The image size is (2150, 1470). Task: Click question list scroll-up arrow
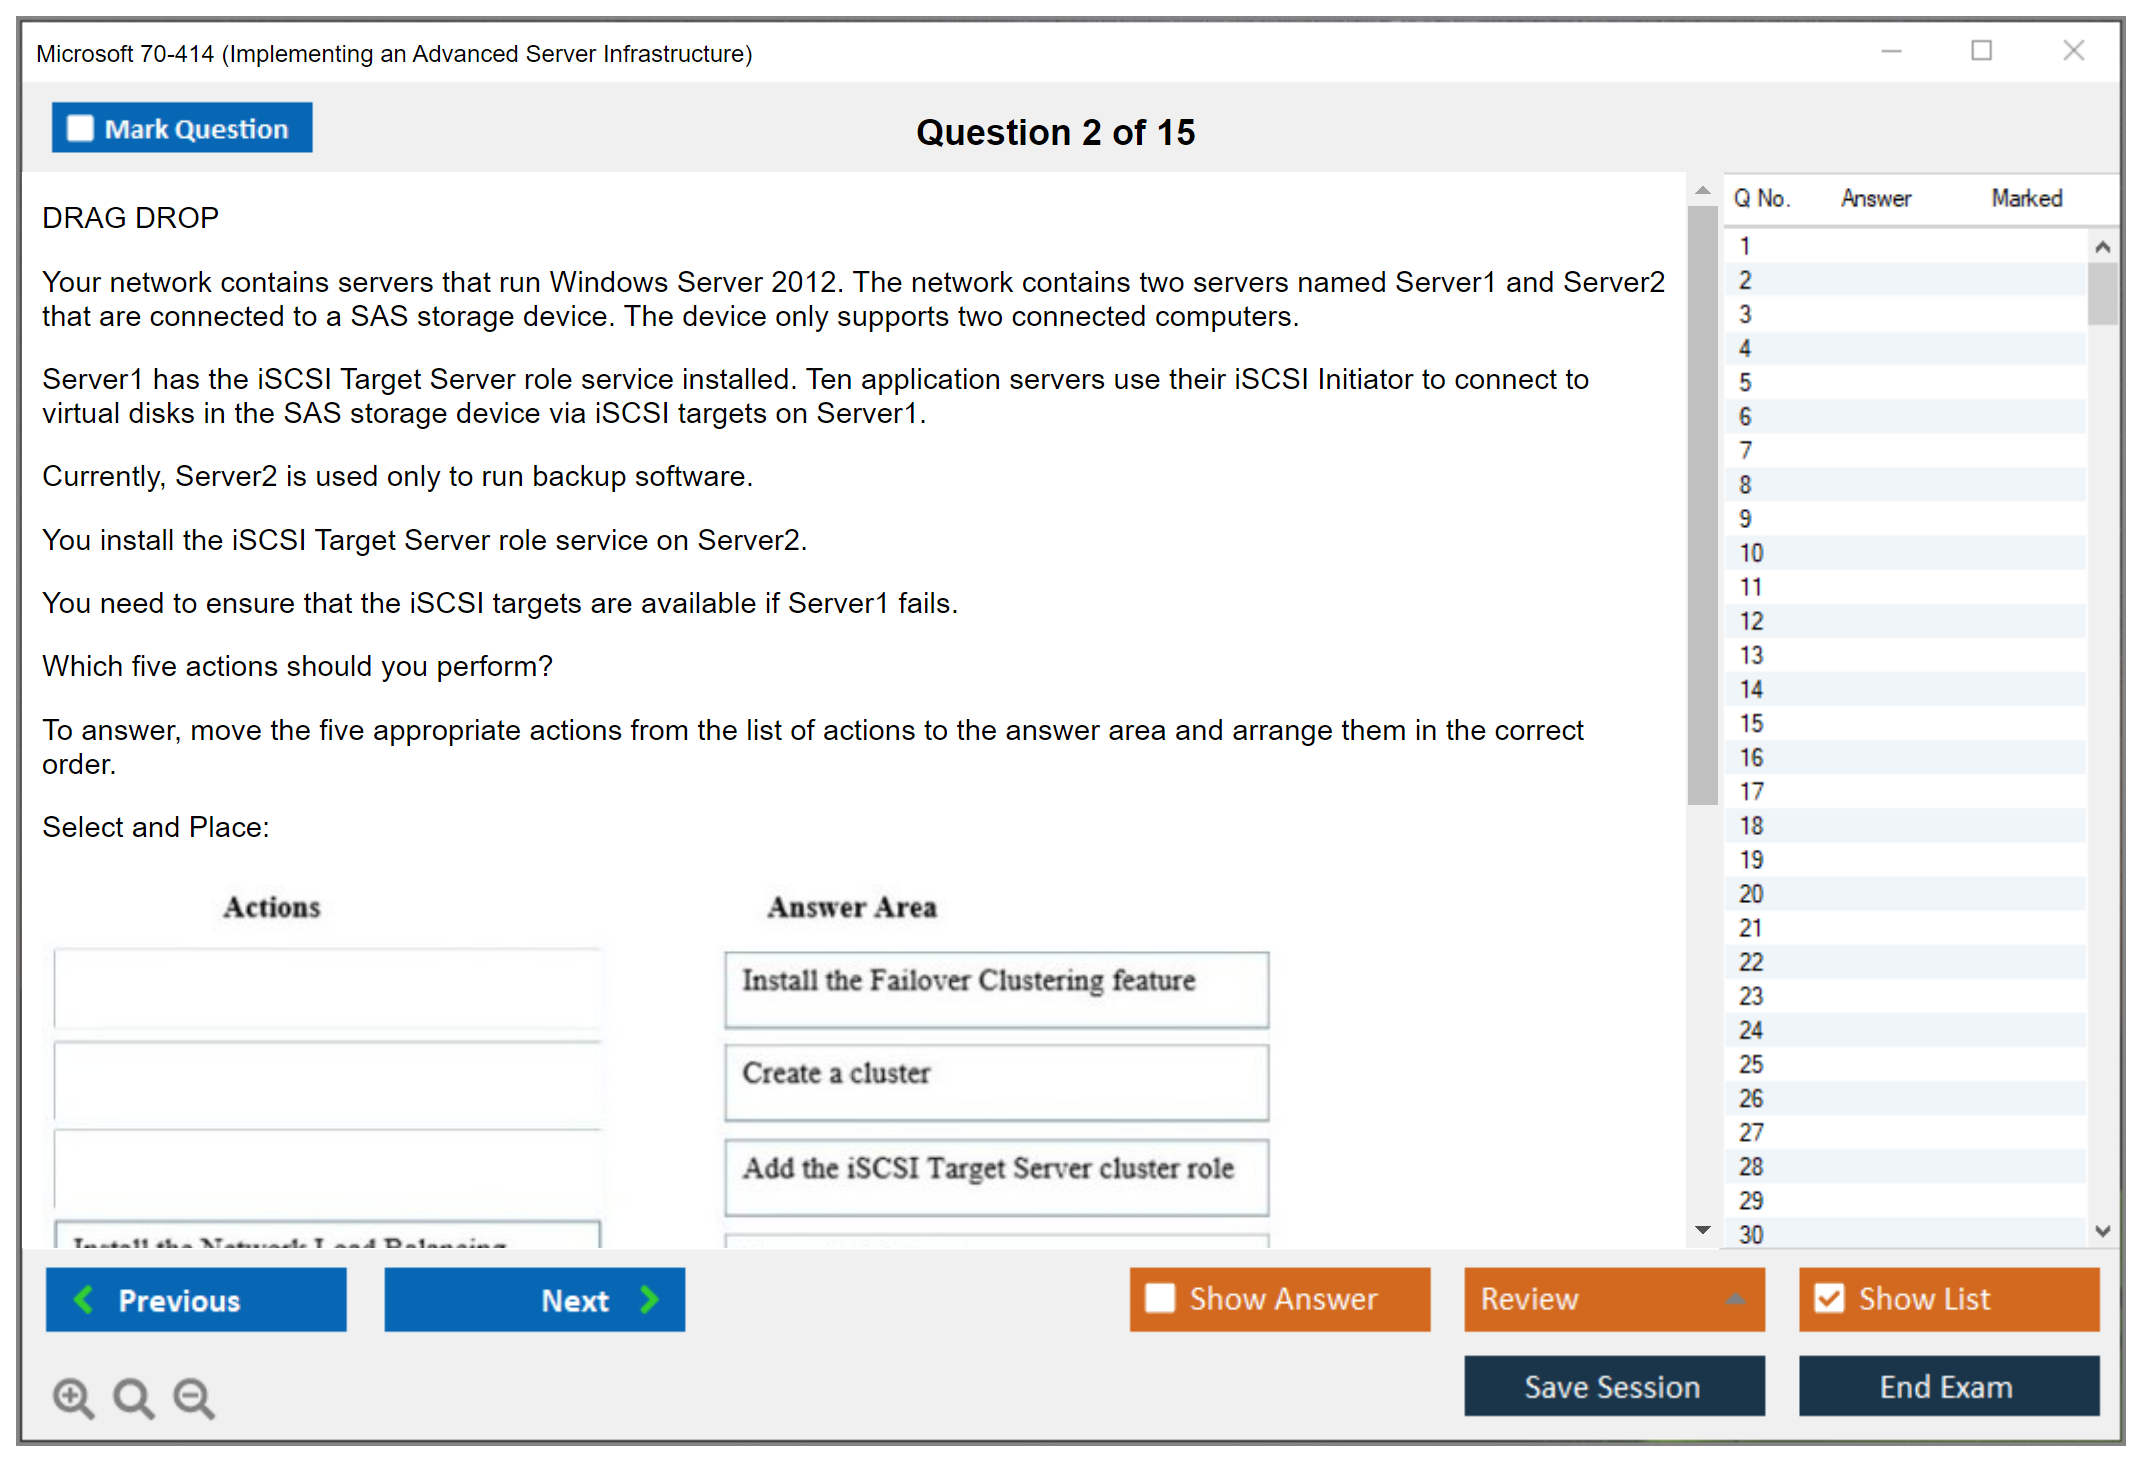(x=2102, y=247)
